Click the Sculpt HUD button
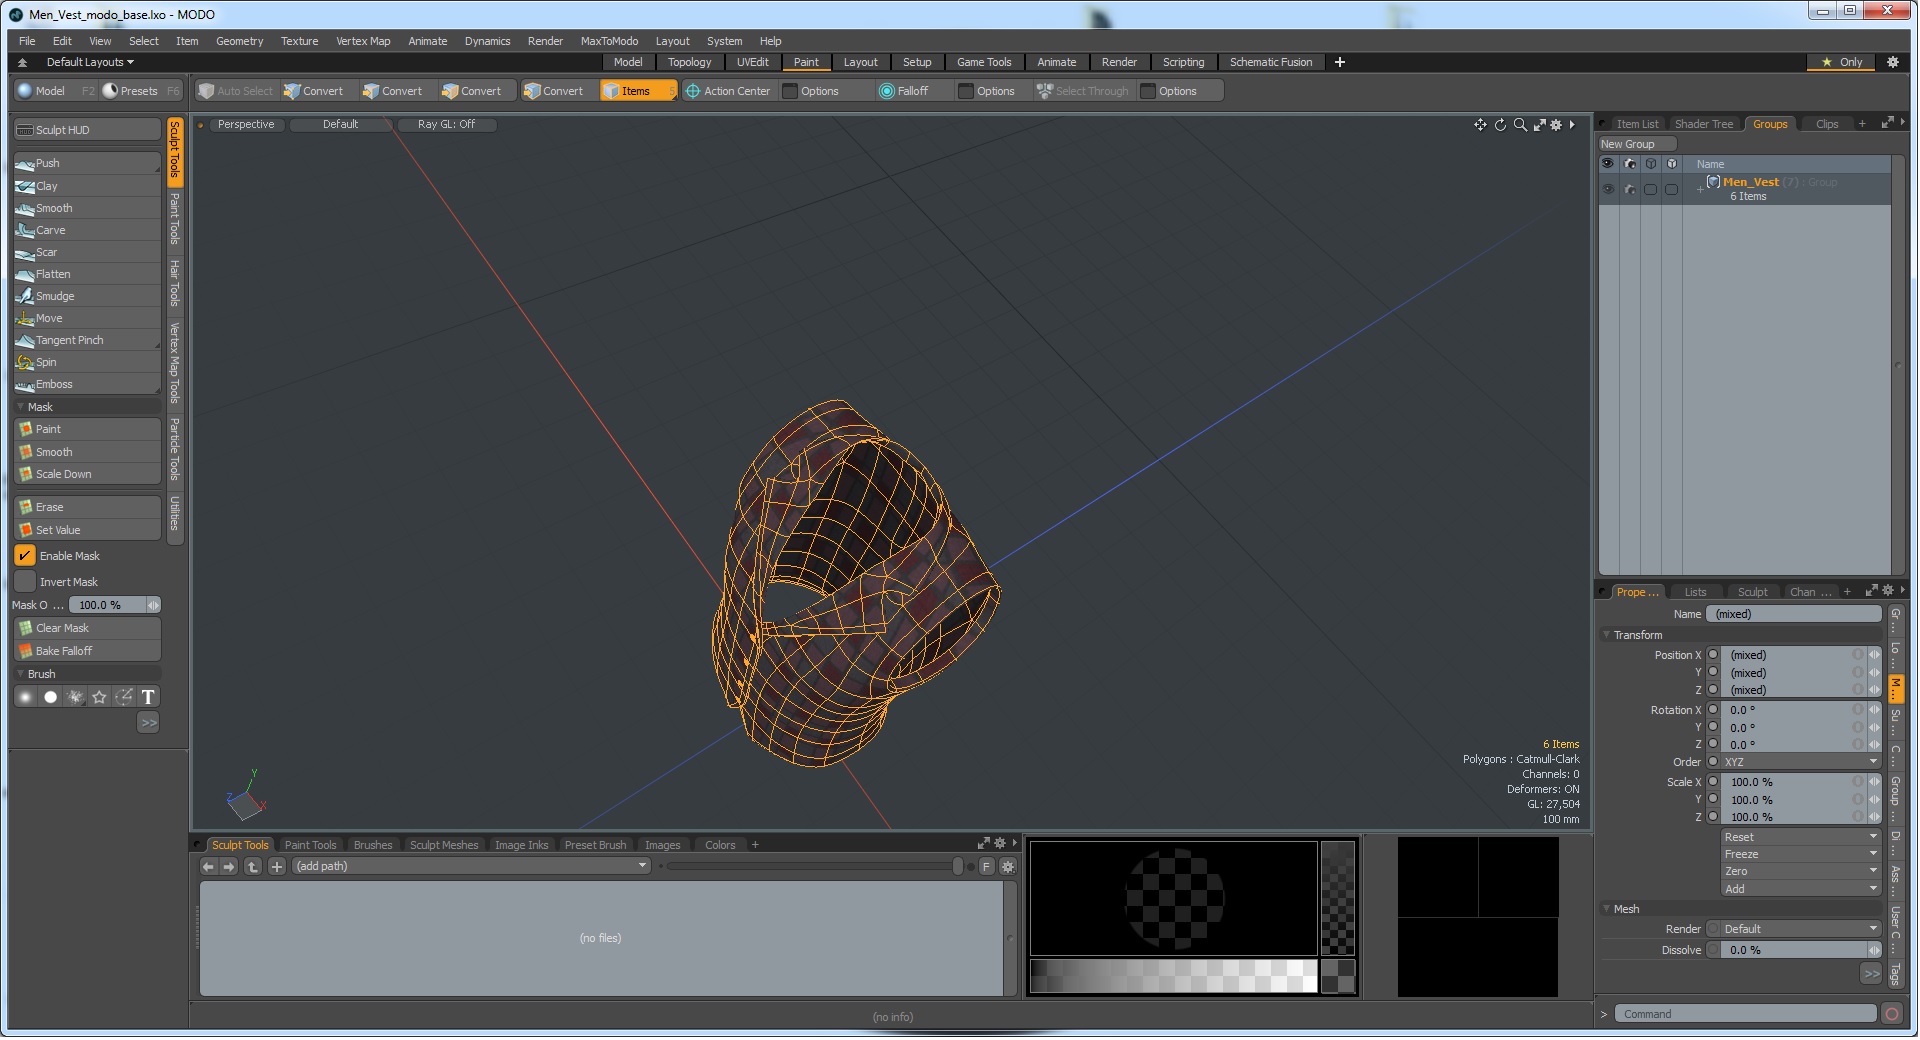 pos(87,130)
